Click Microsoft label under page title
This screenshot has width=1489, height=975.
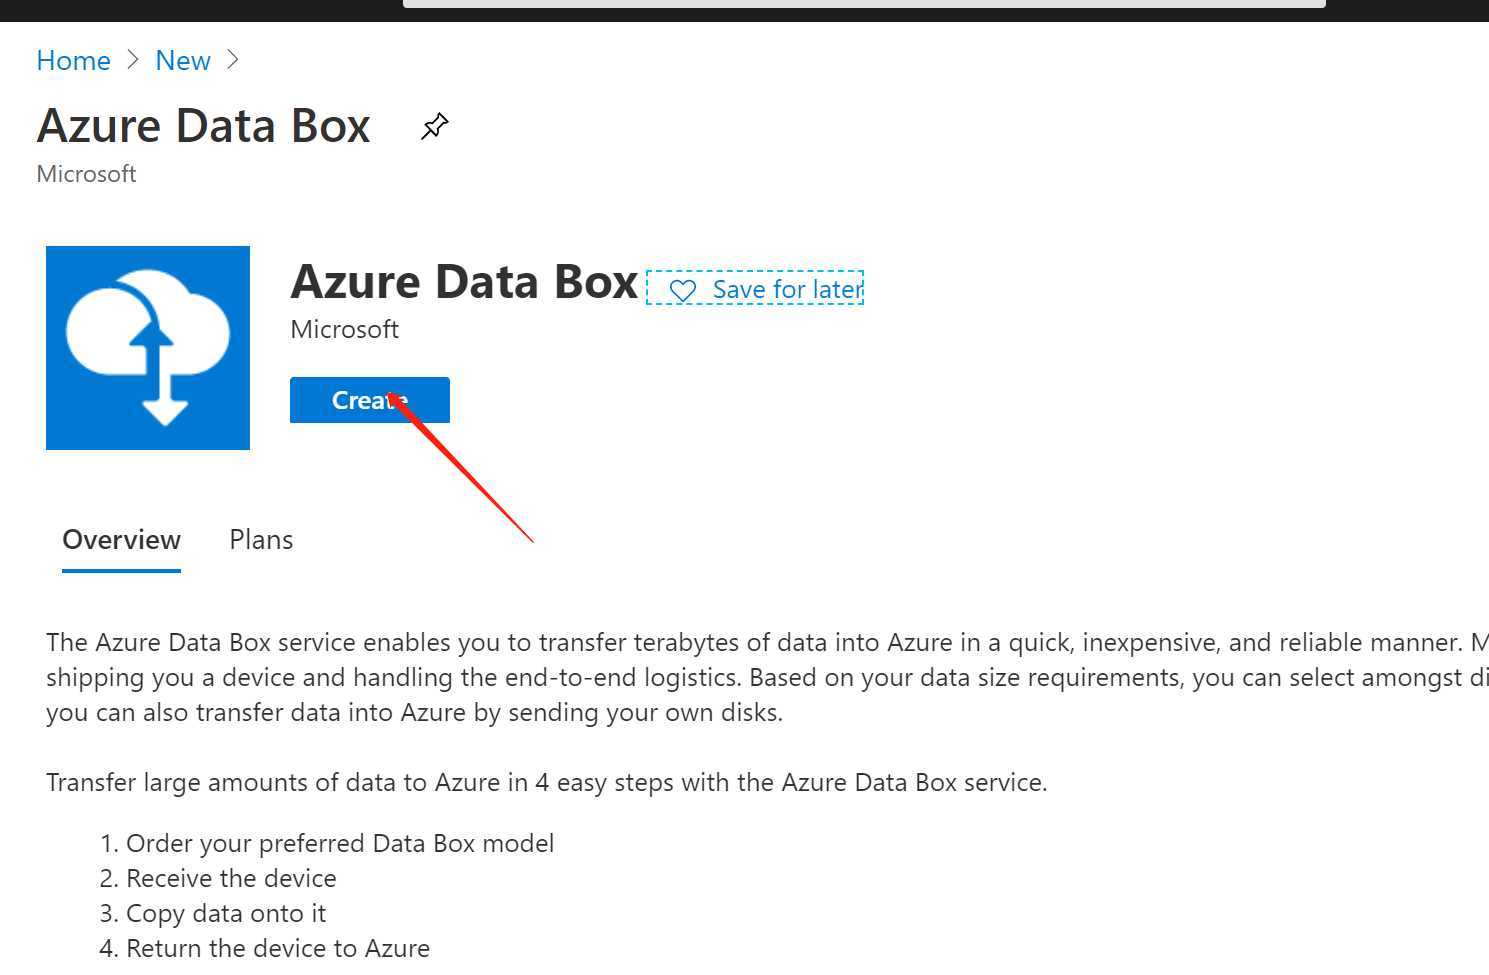[86, 174]
